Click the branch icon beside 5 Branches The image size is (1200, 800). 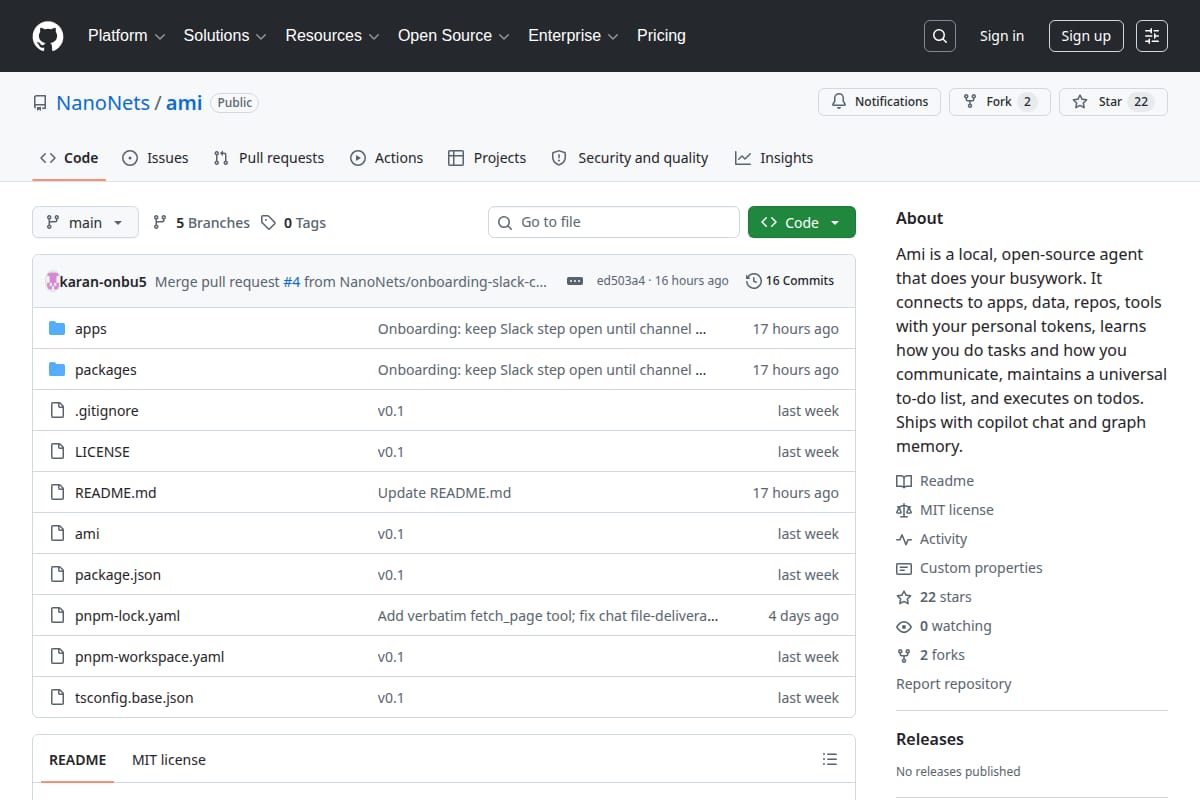(160, 223)
